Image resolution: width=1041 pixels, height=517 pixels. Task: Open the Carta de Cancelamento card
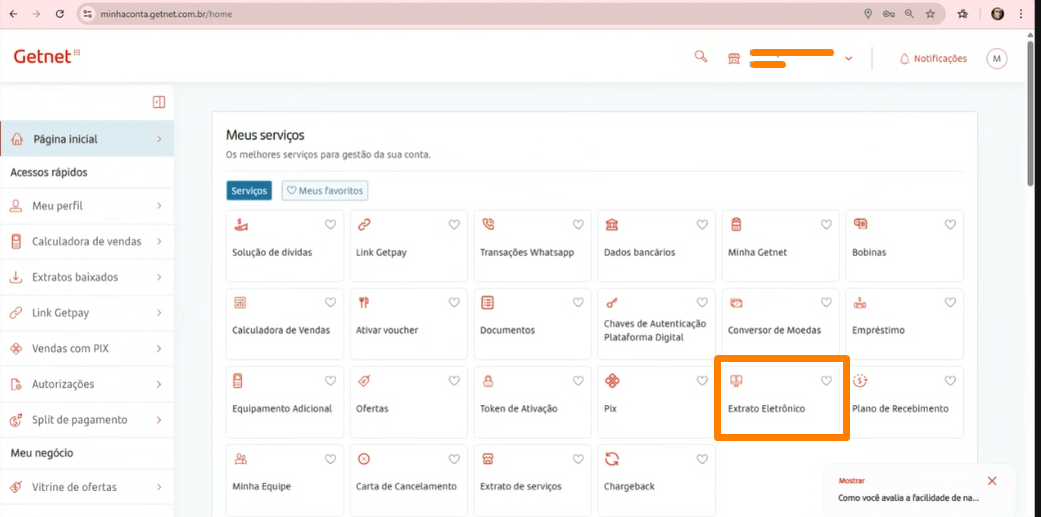pos(409,480)
